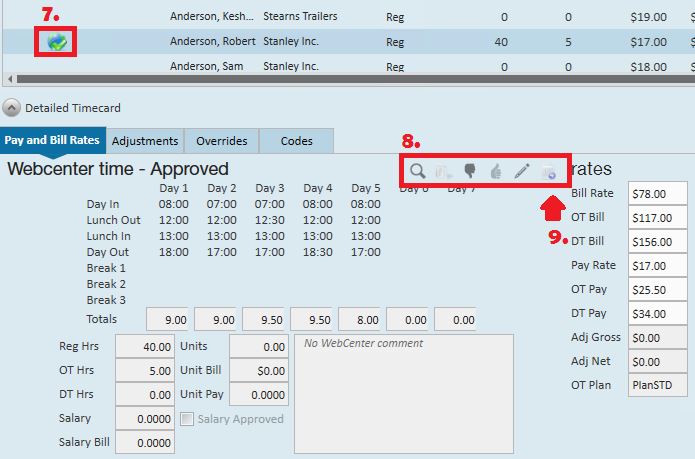Click the Webcenter time - Approved heading
Viewport: 695px width, 459px height.
(x=118, y=169)
